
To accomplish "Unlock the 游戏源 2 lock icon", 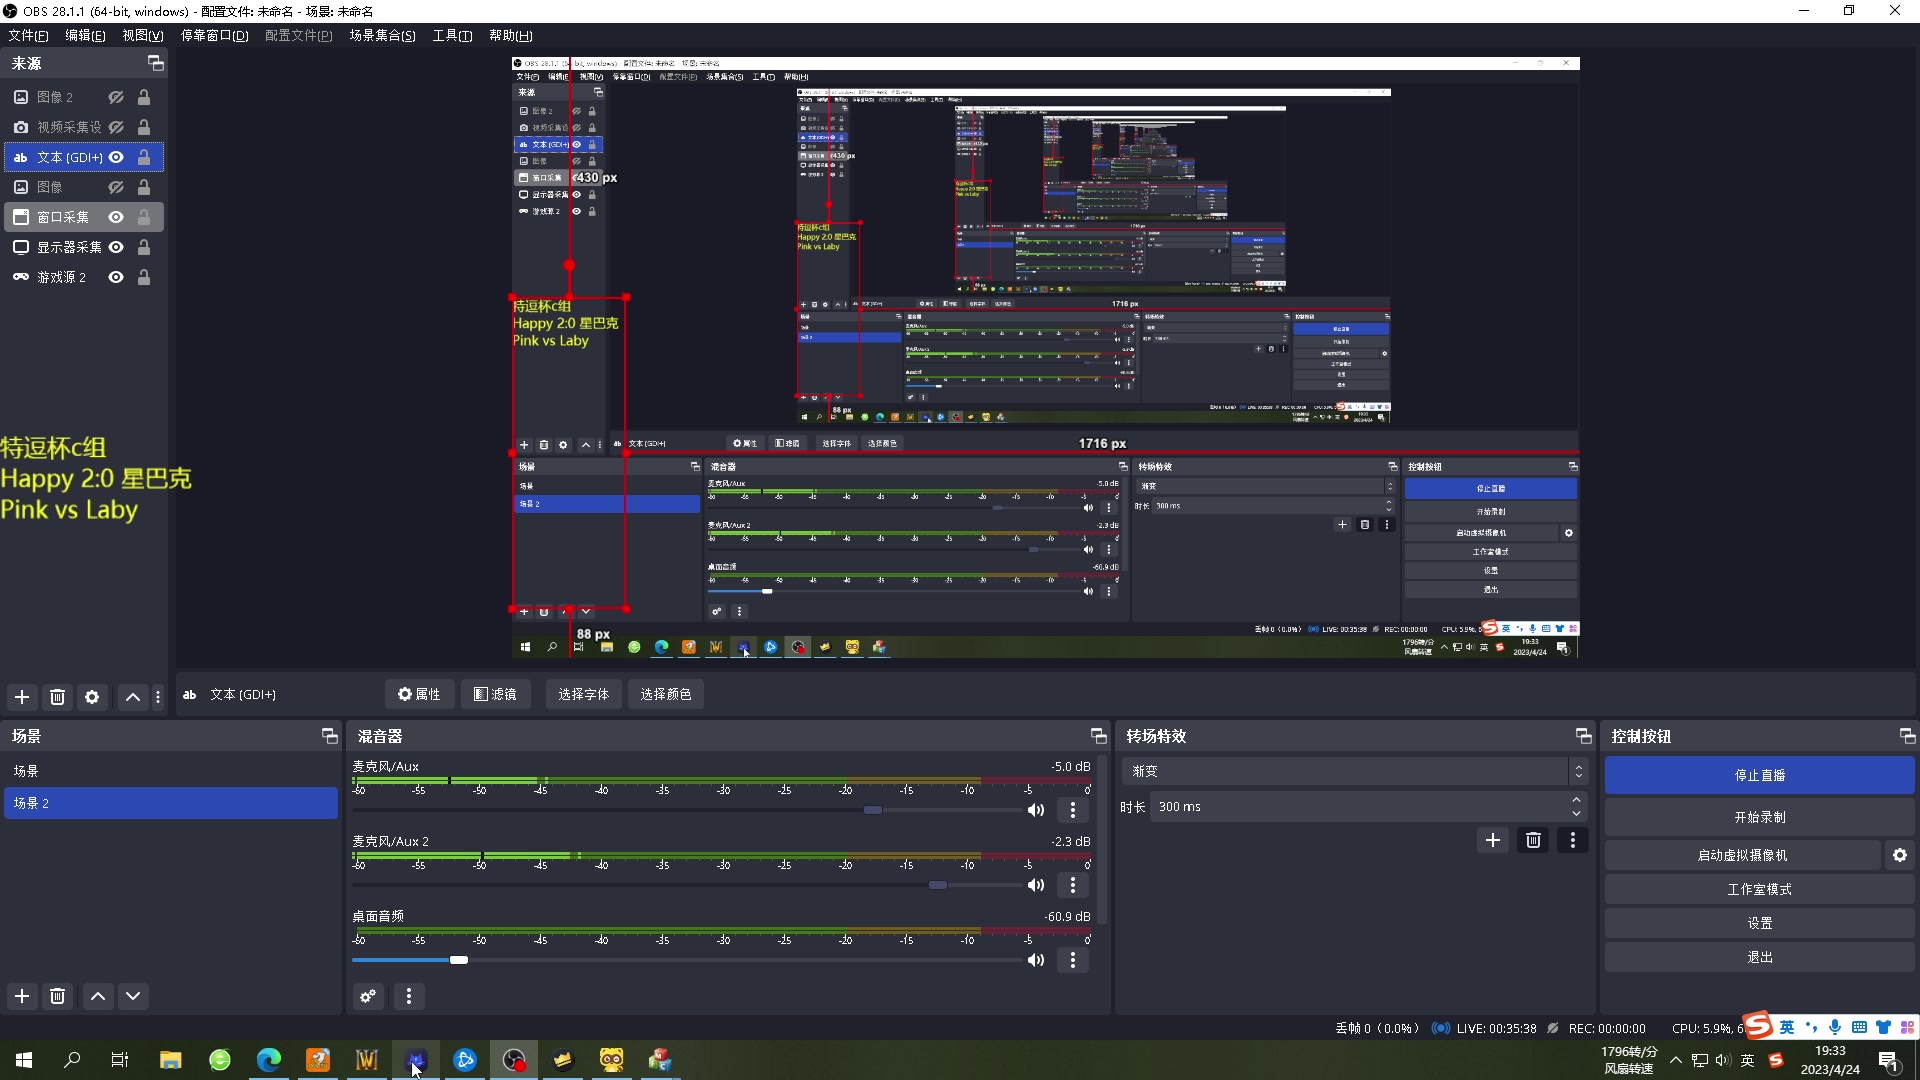I will pos(144,277).
